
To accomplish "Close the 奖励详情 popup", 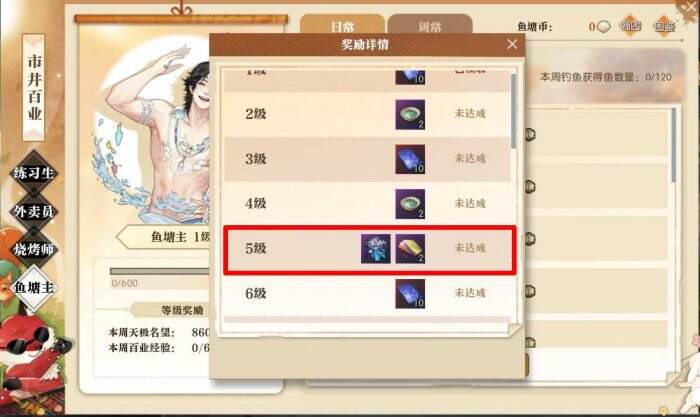I will [512, 44].
